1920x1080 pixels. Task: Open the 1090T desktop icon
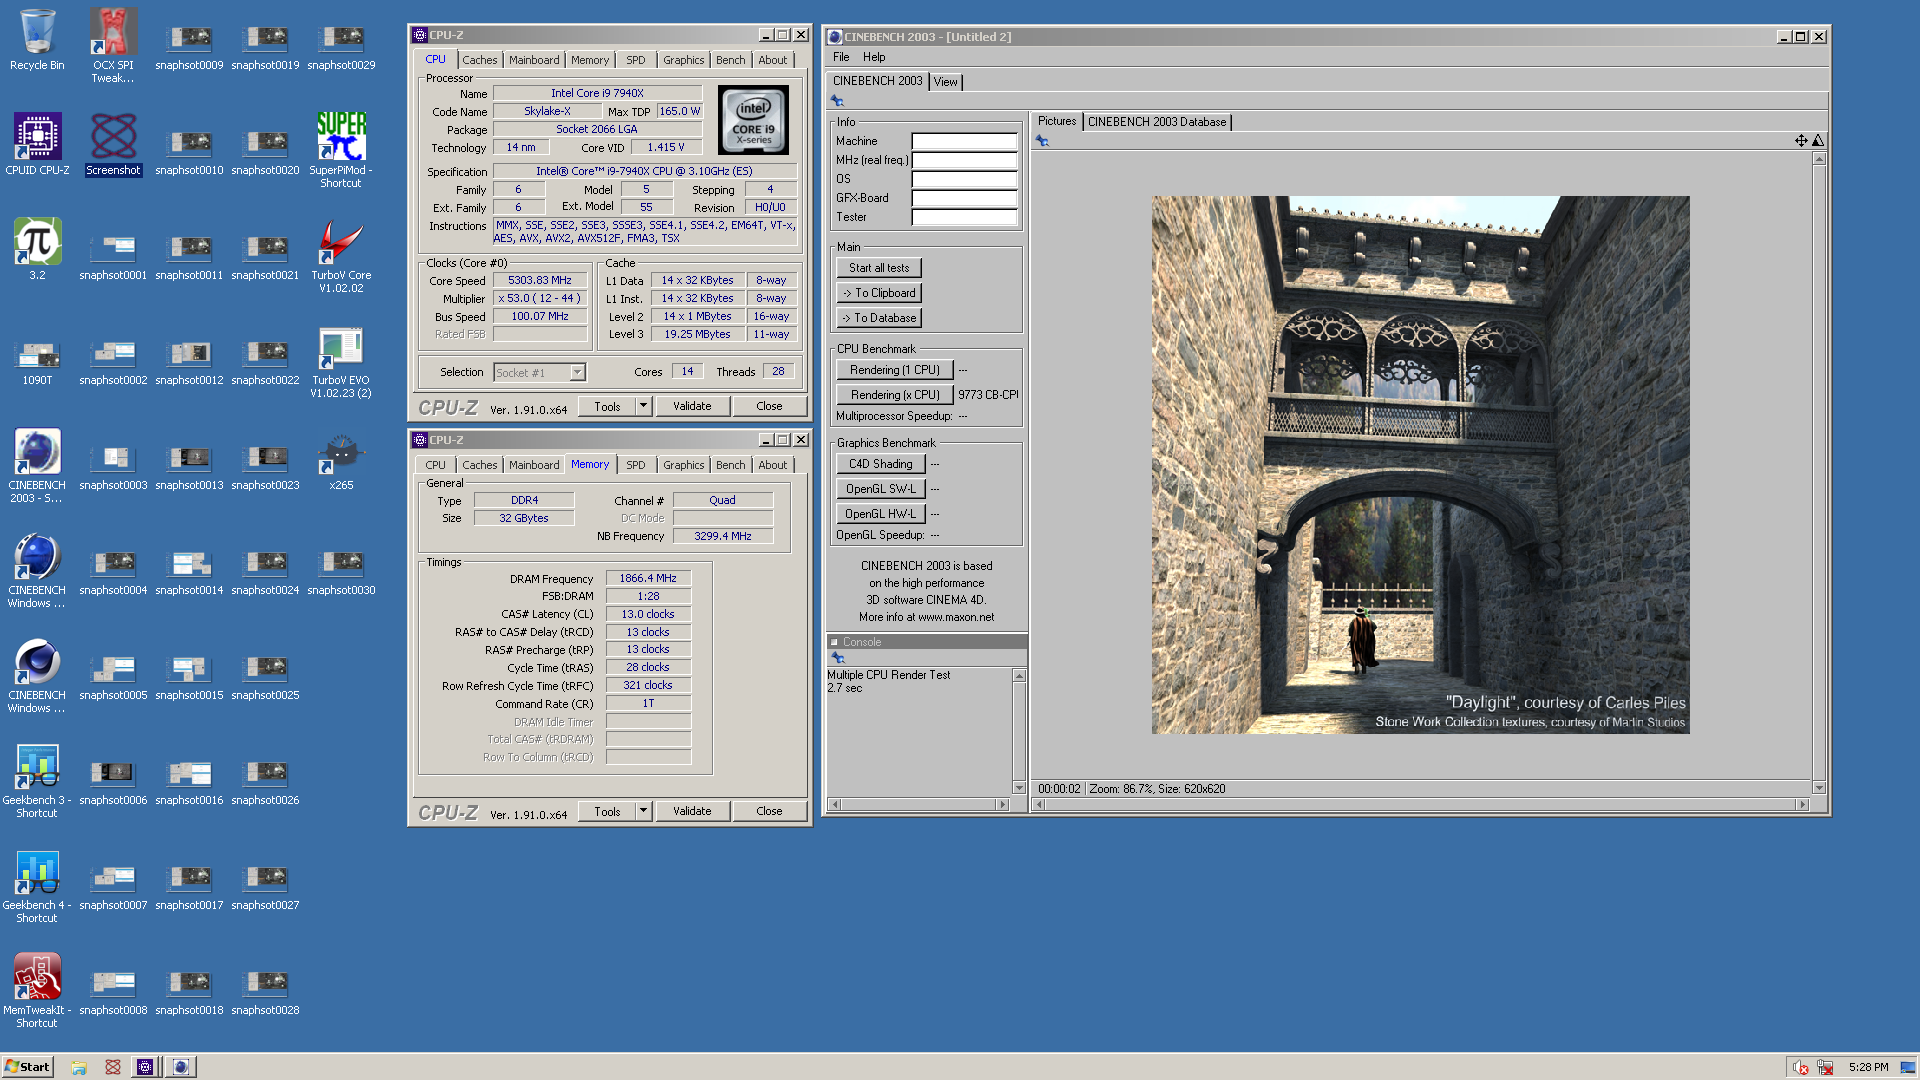pos(37,362)
